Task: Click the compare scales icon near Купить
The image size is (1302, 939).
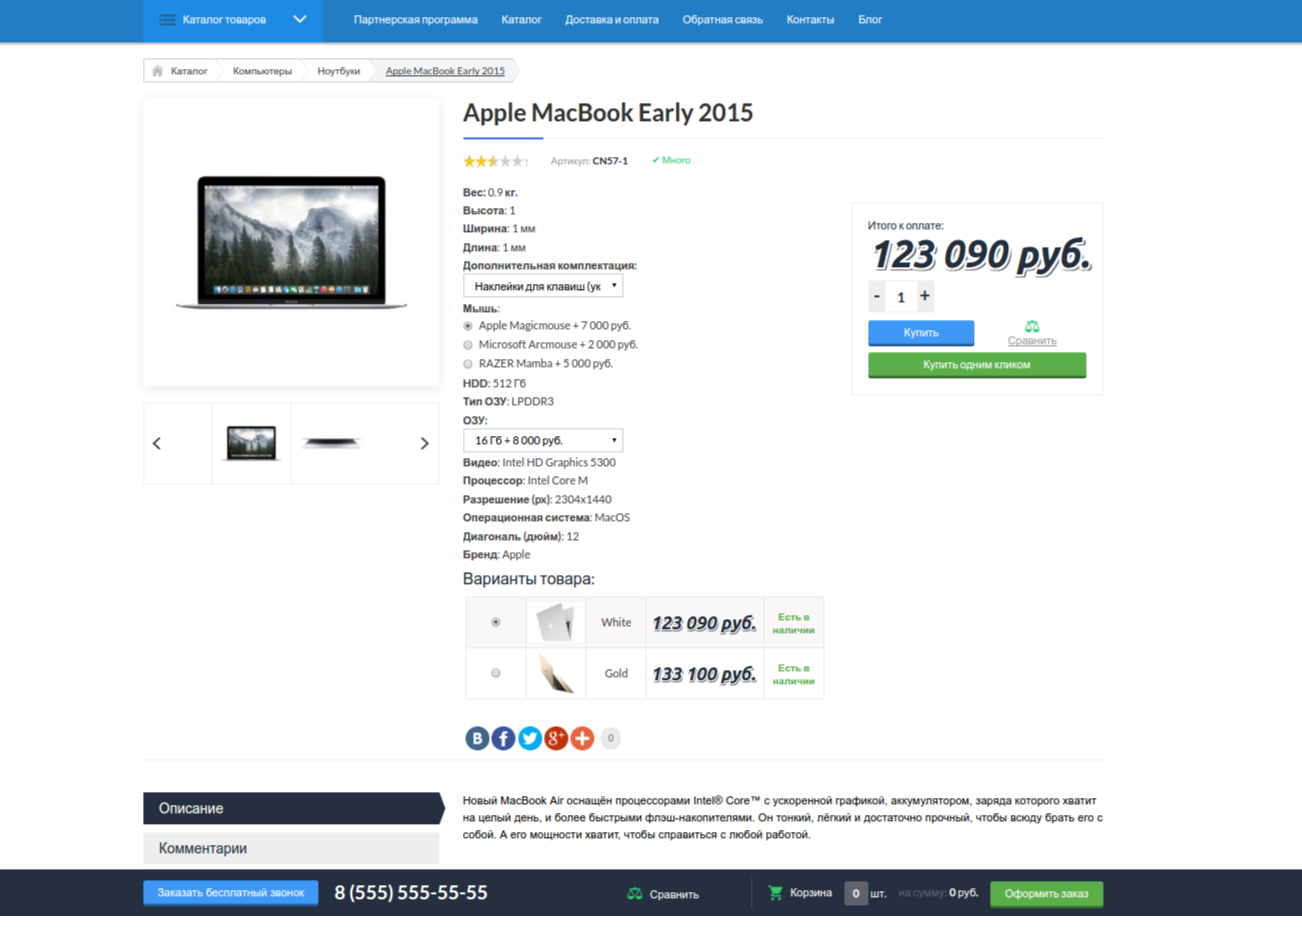Action: [1032, 326]
